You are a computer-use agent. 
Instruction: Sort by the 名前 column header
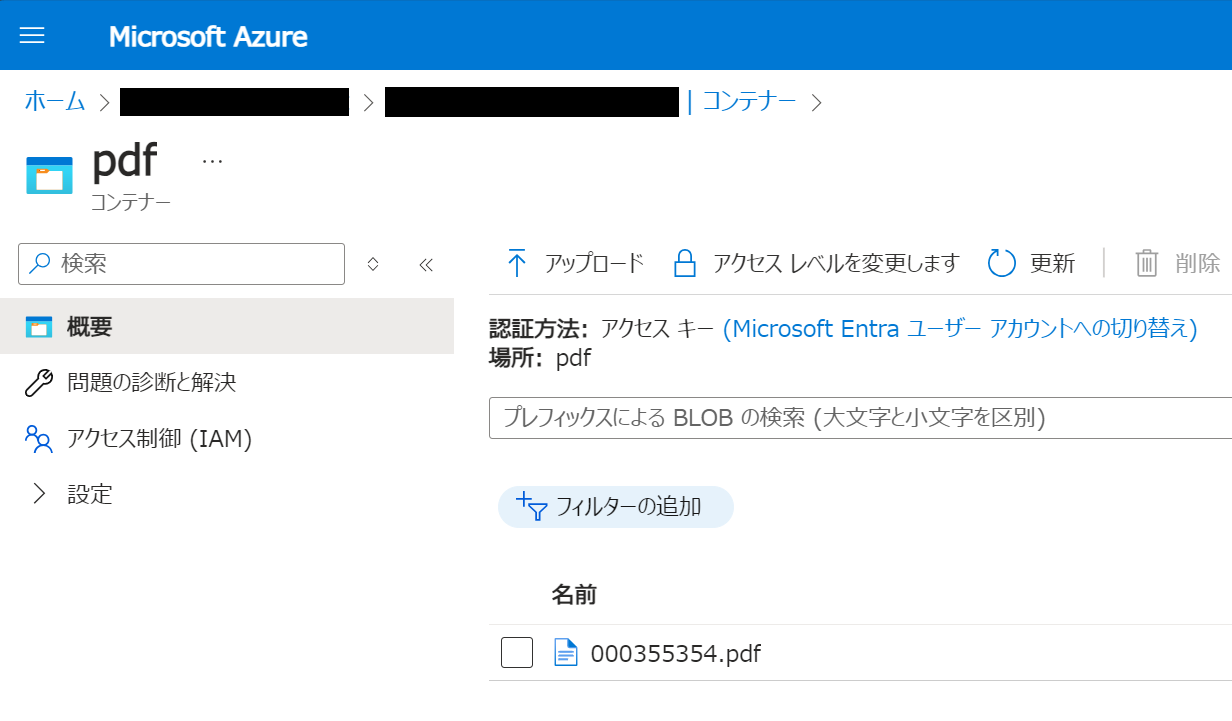click(x=574, y=595)
